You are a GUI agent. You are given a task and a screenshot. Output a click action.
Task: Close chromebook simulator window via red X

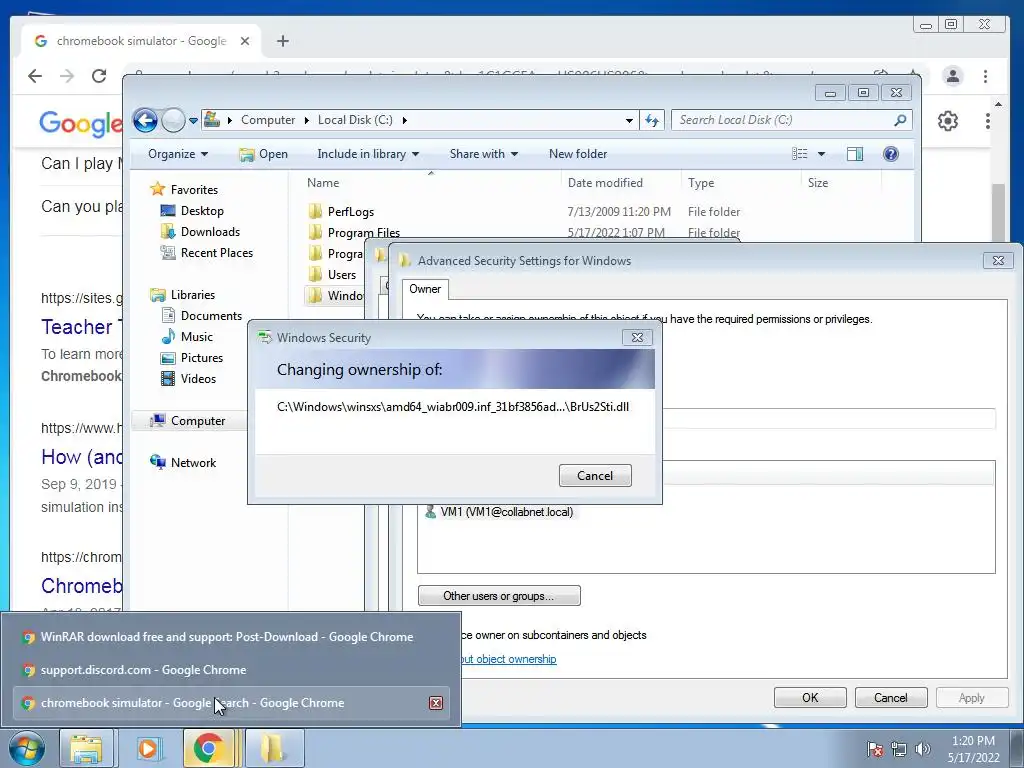click(x=436, y=703)
